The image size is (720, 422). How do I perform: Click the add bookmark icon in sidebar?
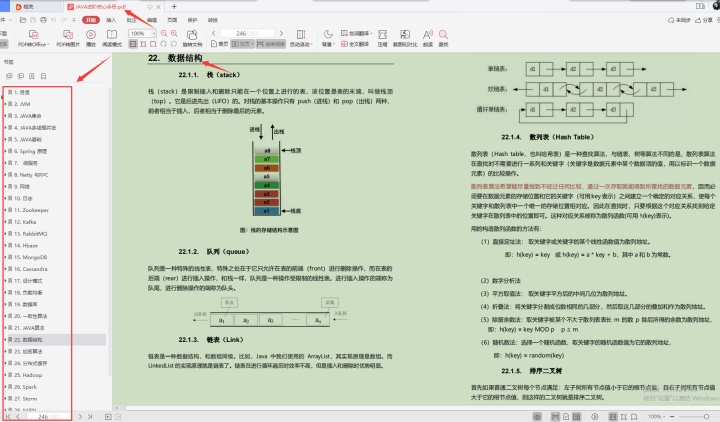[x=32, y=76]
